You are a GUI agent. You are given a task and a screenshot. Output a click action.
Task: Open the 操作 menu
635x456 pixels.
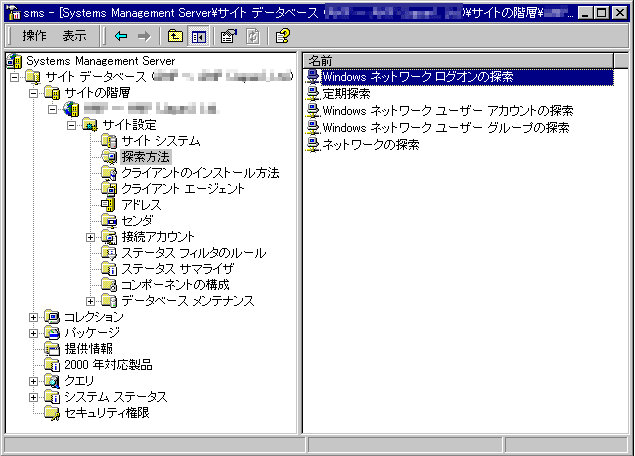tap(34, 36)
